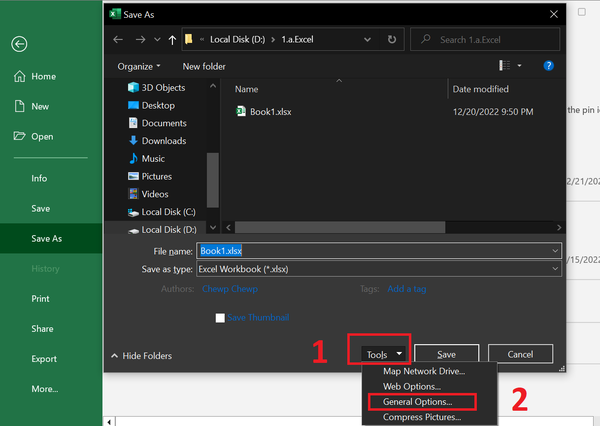Select the Book1.xlsx file
The height and width of the screenshot is (426, 600).
click(x=271, y=112)
